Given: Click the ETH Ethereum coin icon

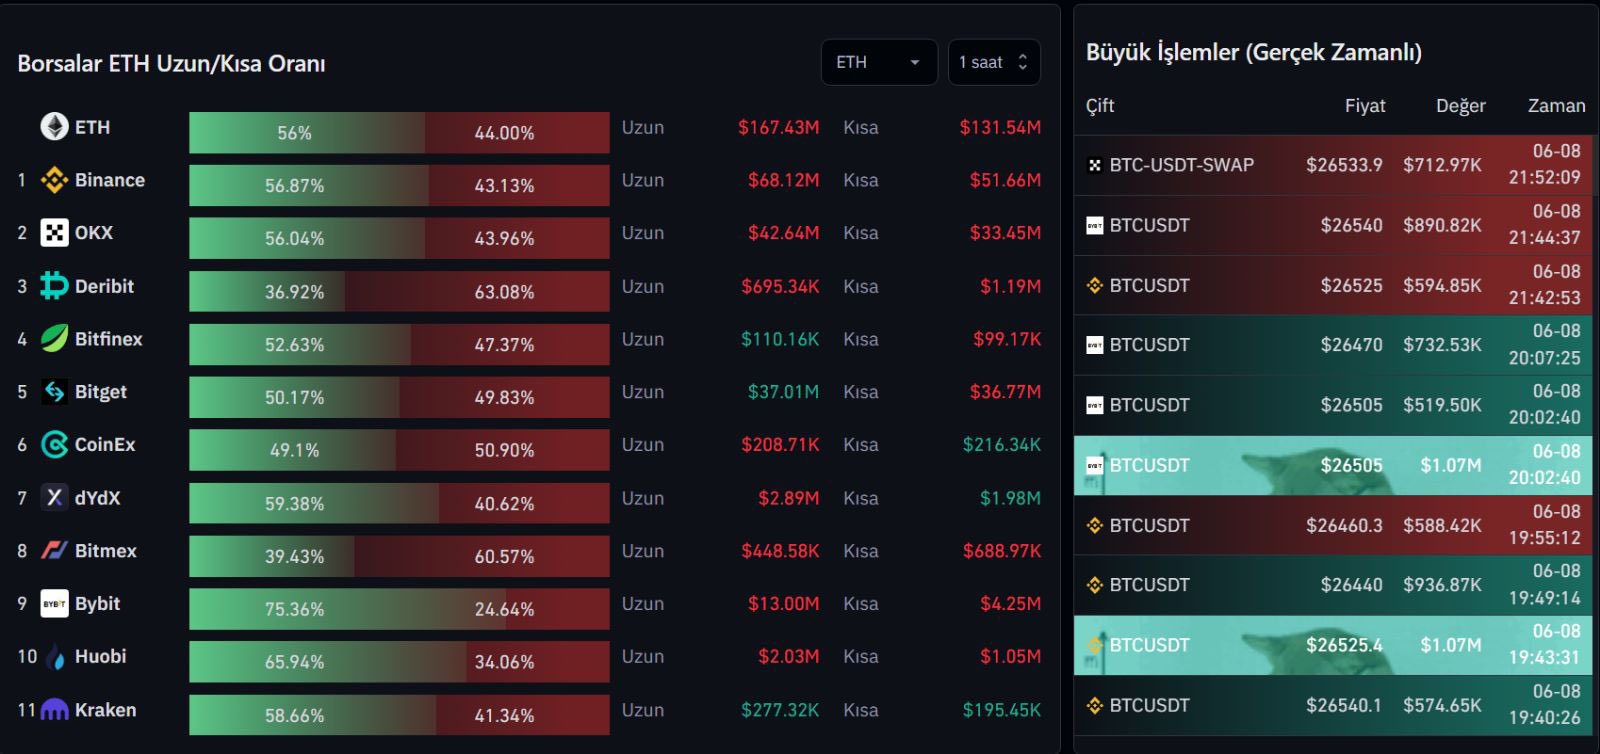Looking at the screenshot, I should click(x=54, y=127).
